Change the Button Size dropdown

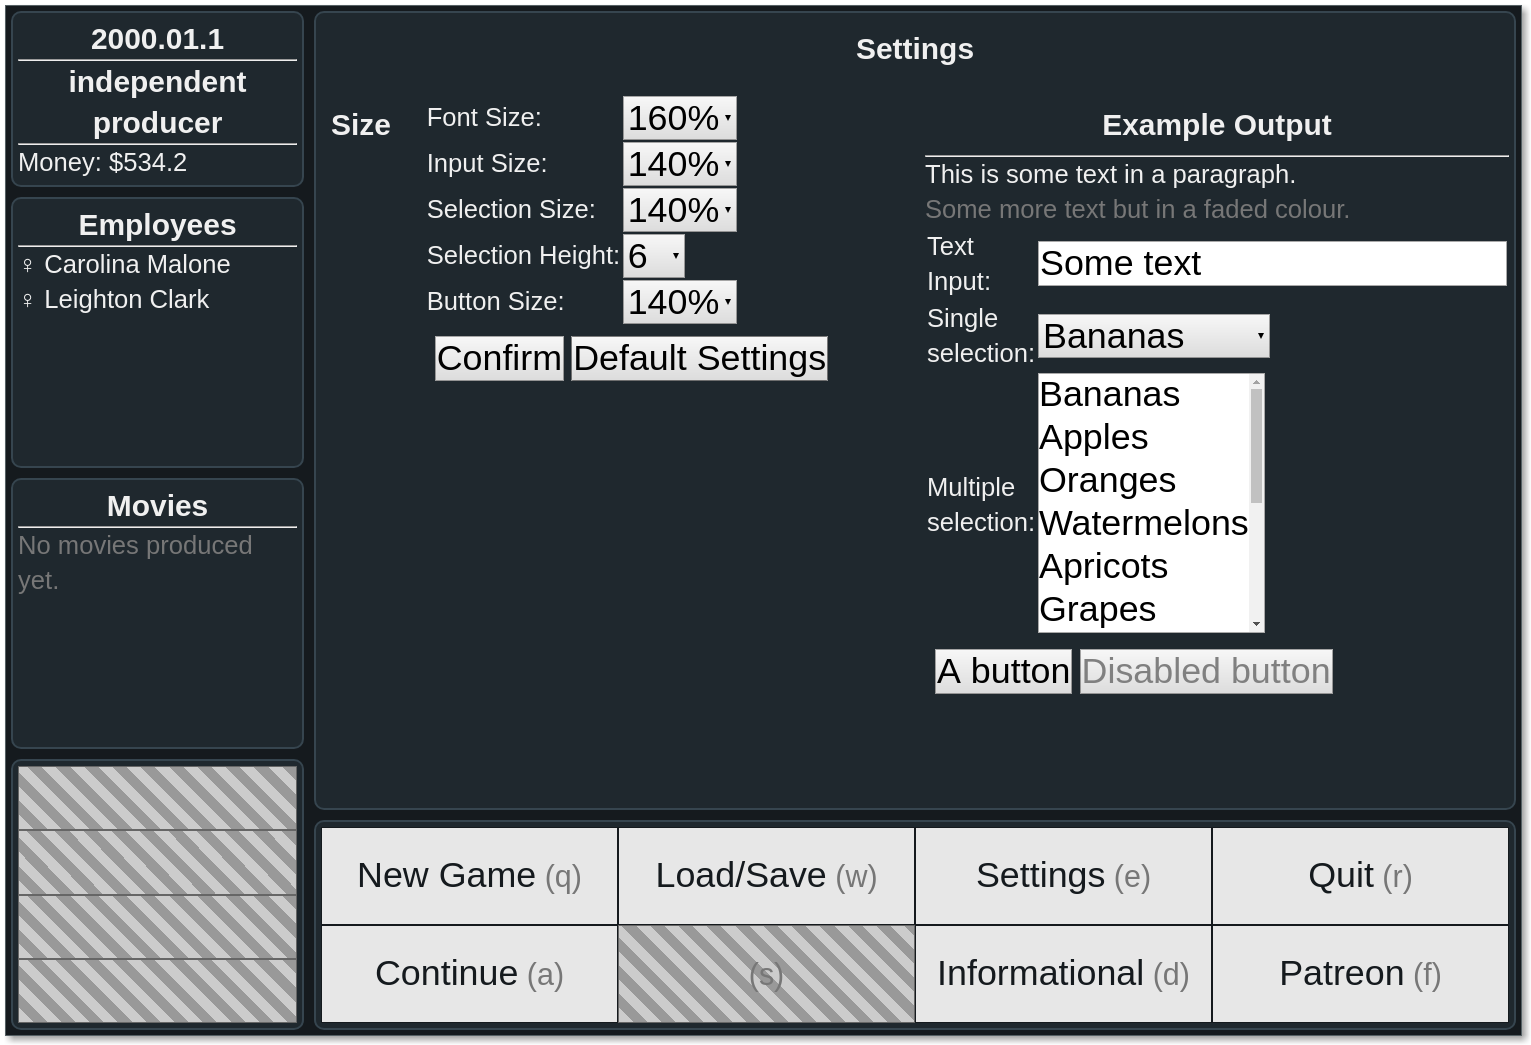(679, 302)
